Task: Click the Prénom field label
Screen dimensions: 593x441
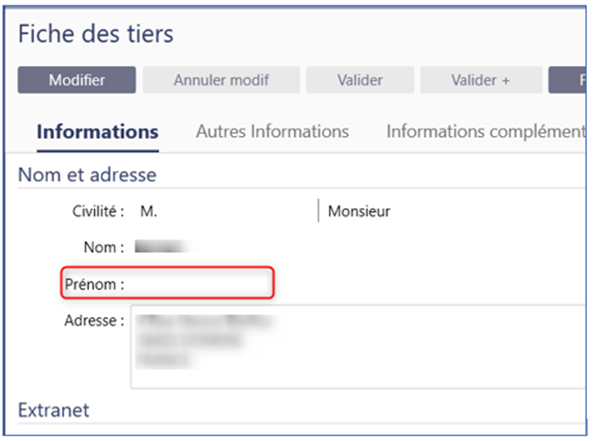Action: (95, 284)
